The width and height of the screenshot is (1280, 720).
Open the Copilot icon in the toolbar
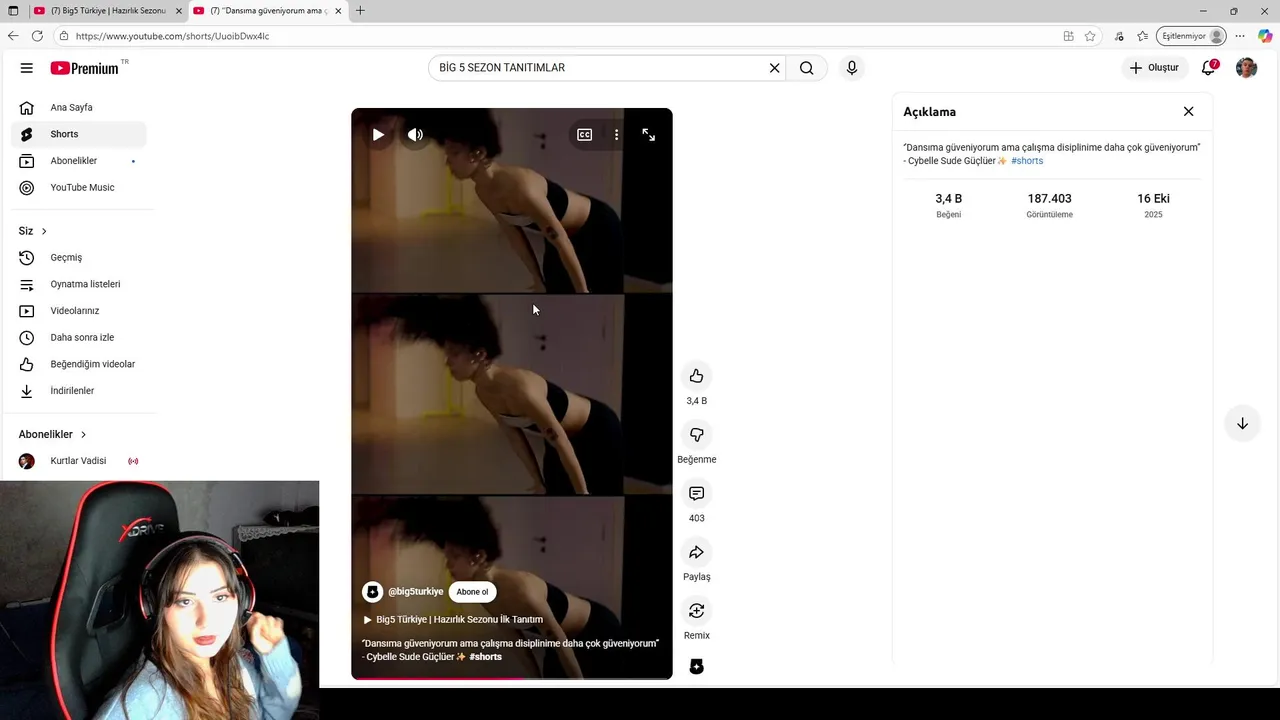tap(1265, 36)
